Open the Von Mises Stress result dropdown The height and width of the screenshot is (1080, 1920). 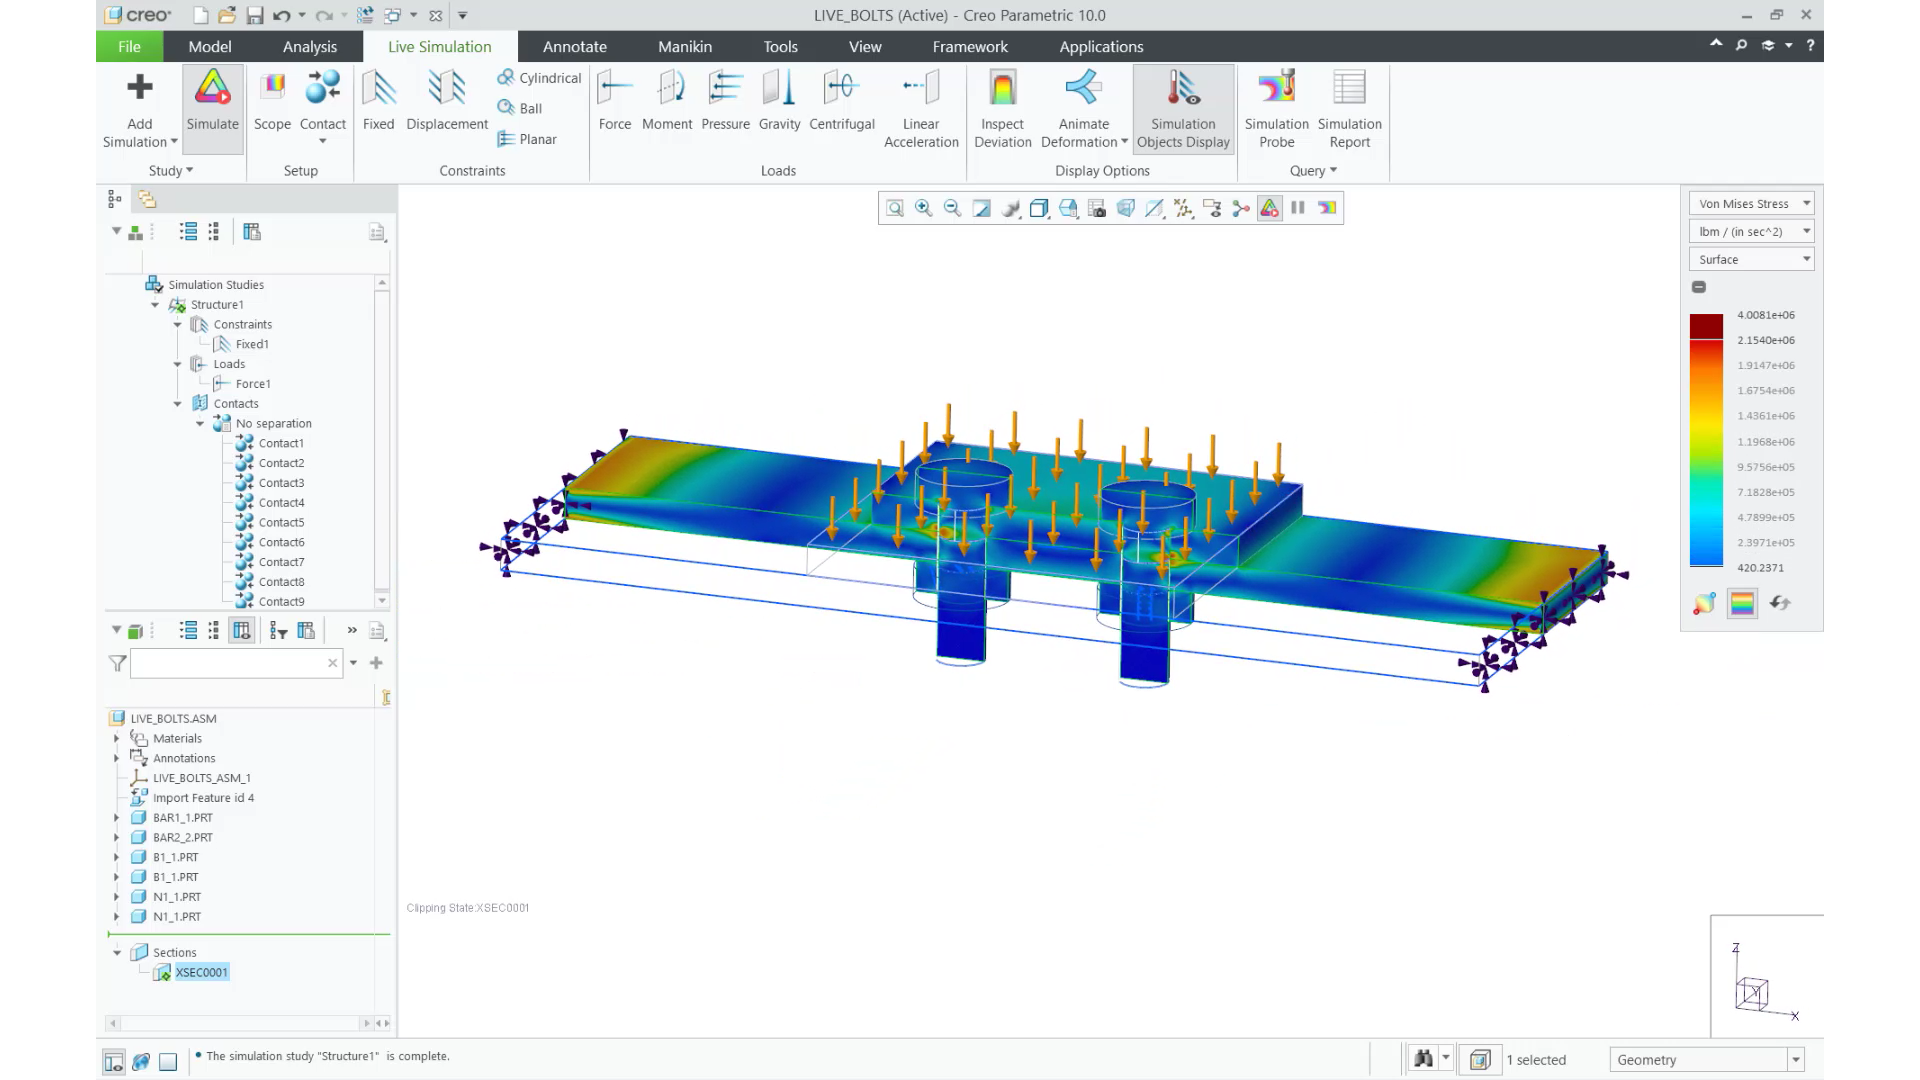pos(1751,203)
